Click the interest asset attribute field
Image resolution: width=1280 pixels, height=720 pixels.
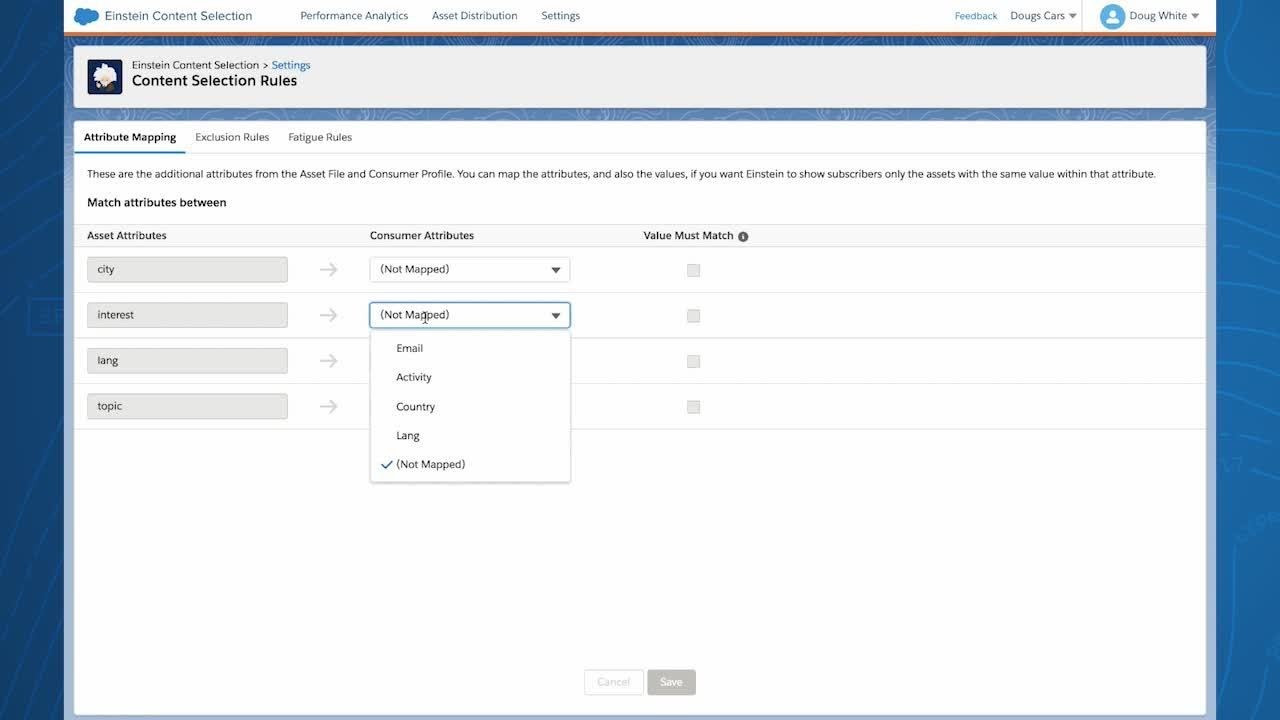click(187, 315)
